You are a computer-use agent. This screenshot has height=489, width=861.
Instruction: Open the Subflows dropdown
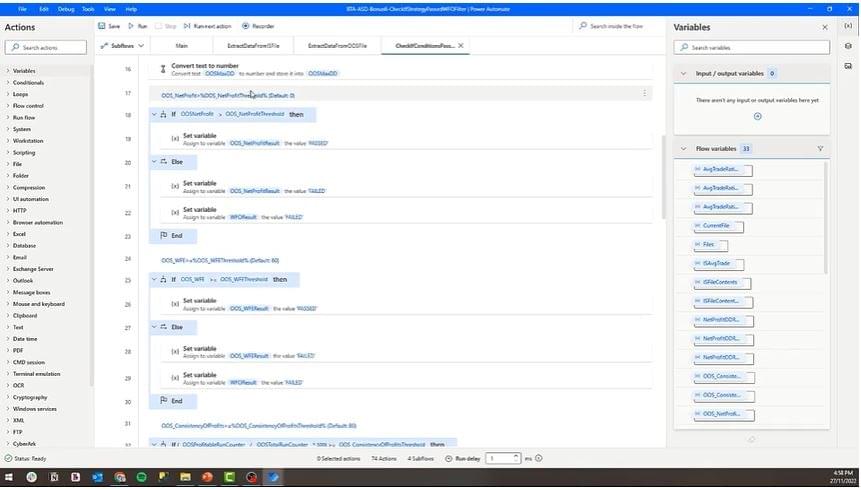point(124,46)
